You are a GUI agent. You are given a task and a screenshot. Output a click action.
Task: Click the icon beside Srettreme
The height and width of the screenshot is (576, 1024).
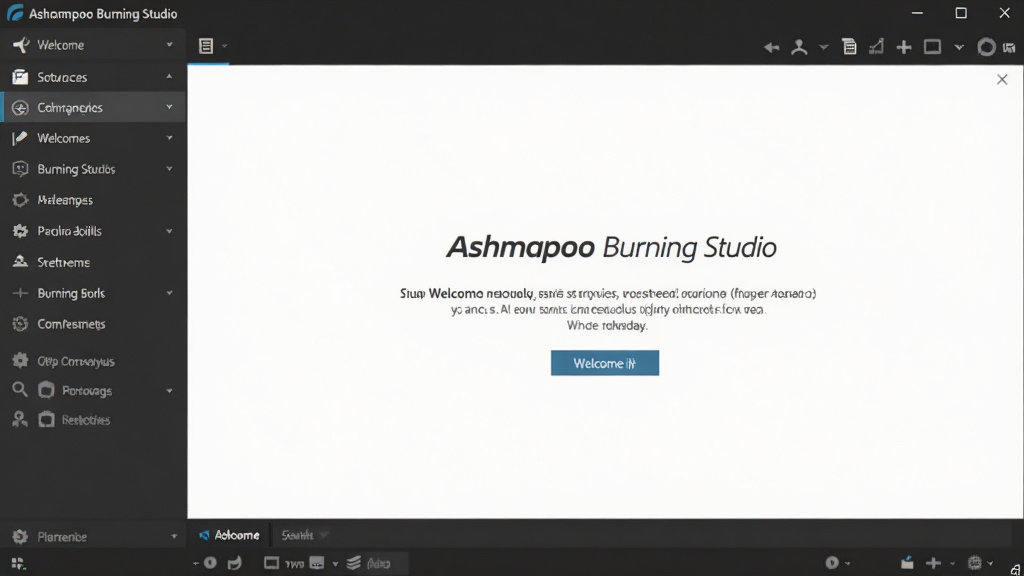coord(20,262)
